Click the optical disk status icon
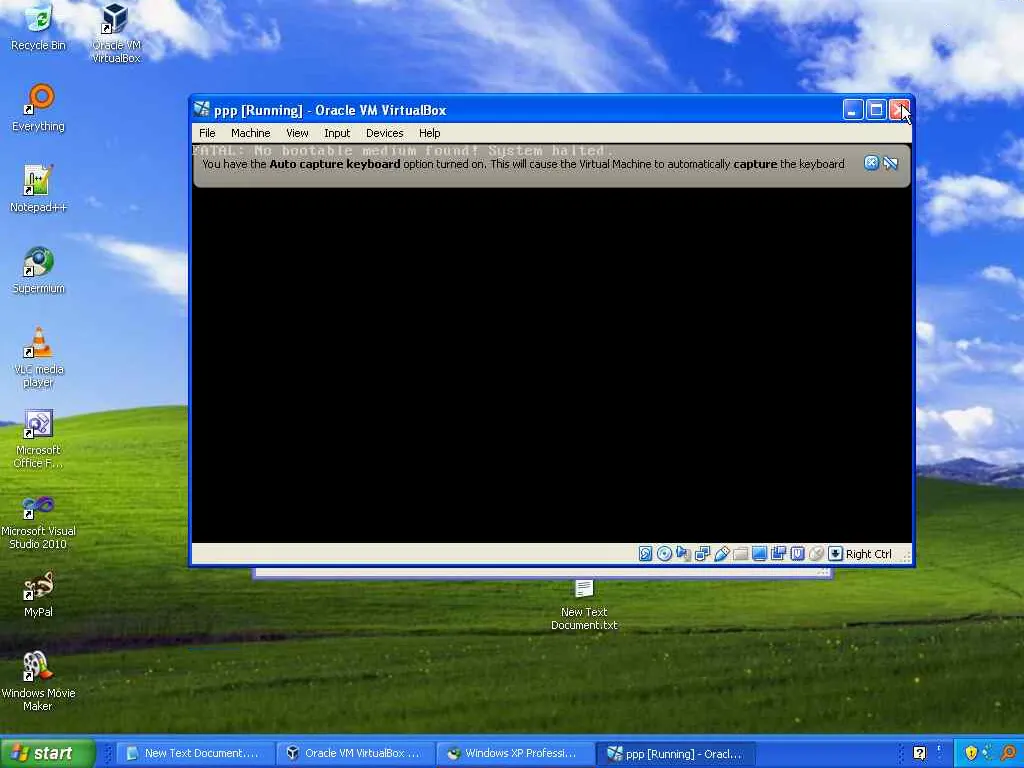 pos(664,554)
